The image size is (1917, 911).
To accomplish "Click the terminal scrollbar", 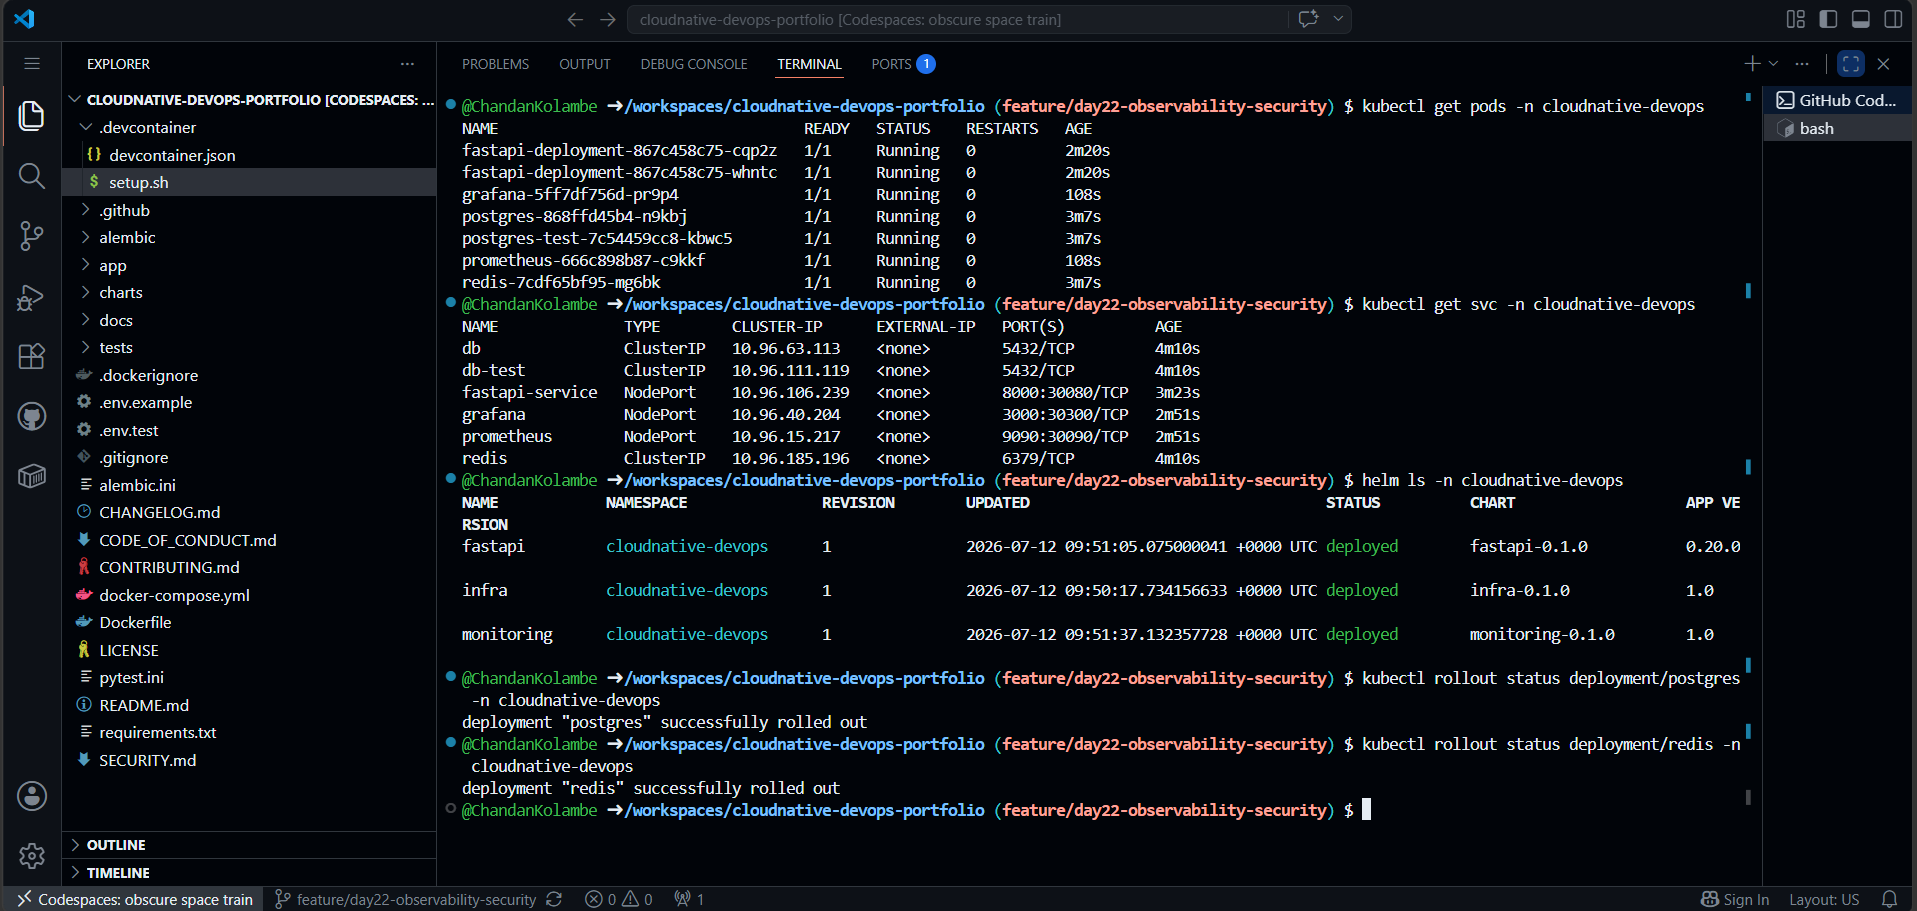I will point(1748,450).
